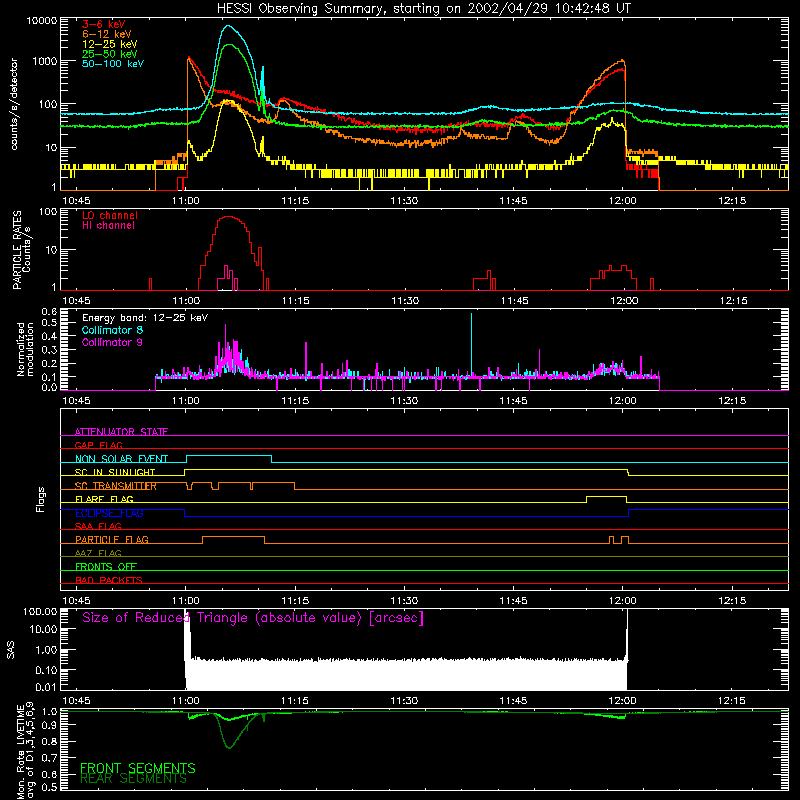Pick the green 25-50 keV legend label
The image size is (800, 800).
[110, 54]
